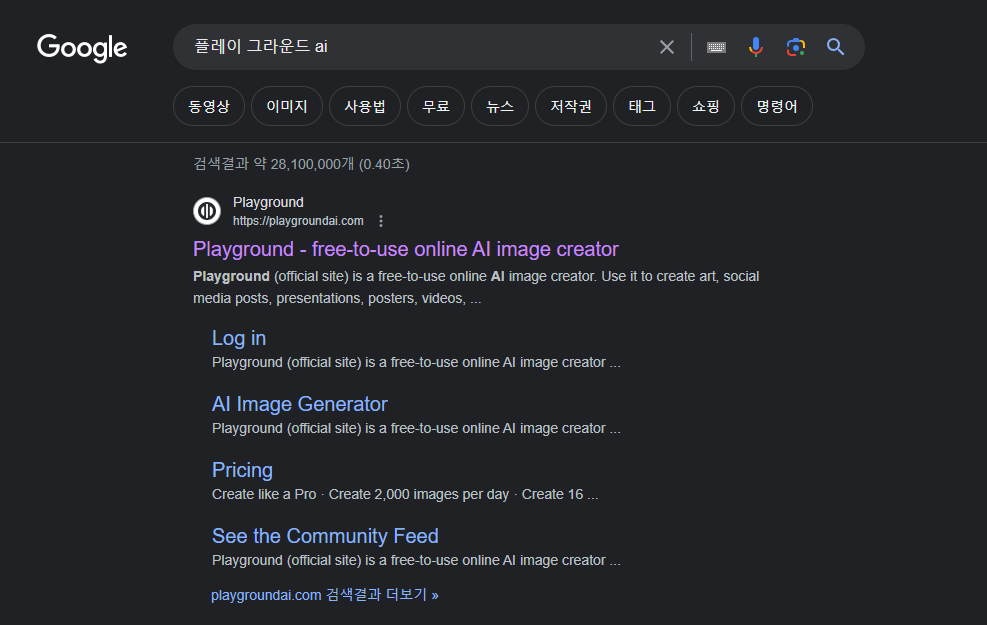The image size is (987, 625).
Task: Select the 태그 filter chip
Action: [642, 106]
